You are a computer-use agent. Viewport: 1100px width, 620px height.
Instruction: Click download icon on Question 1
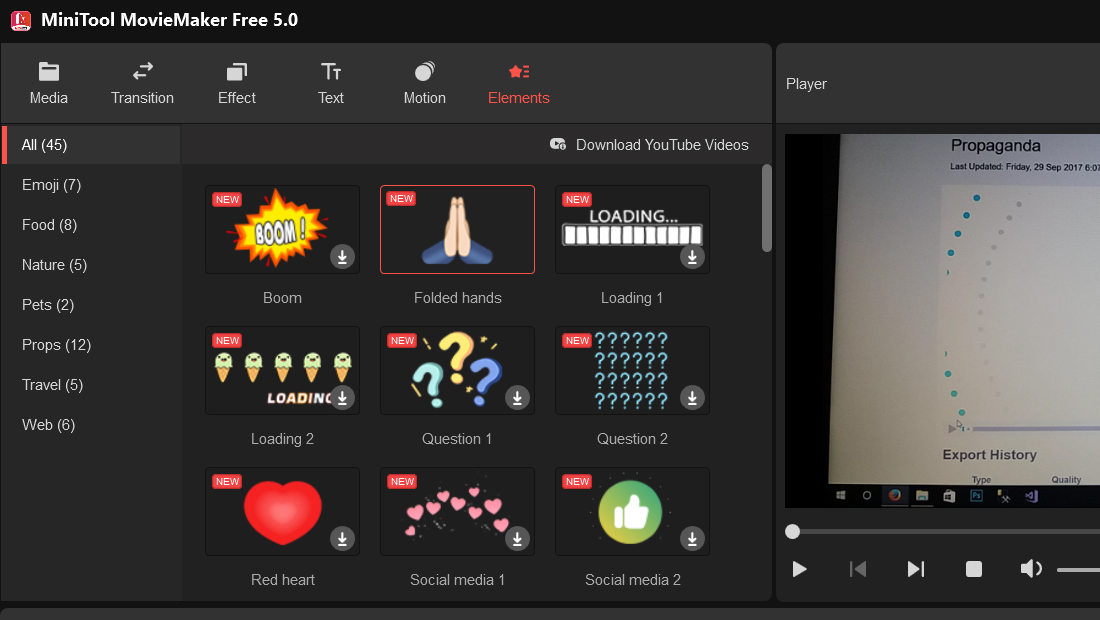(x=517, y=398)
